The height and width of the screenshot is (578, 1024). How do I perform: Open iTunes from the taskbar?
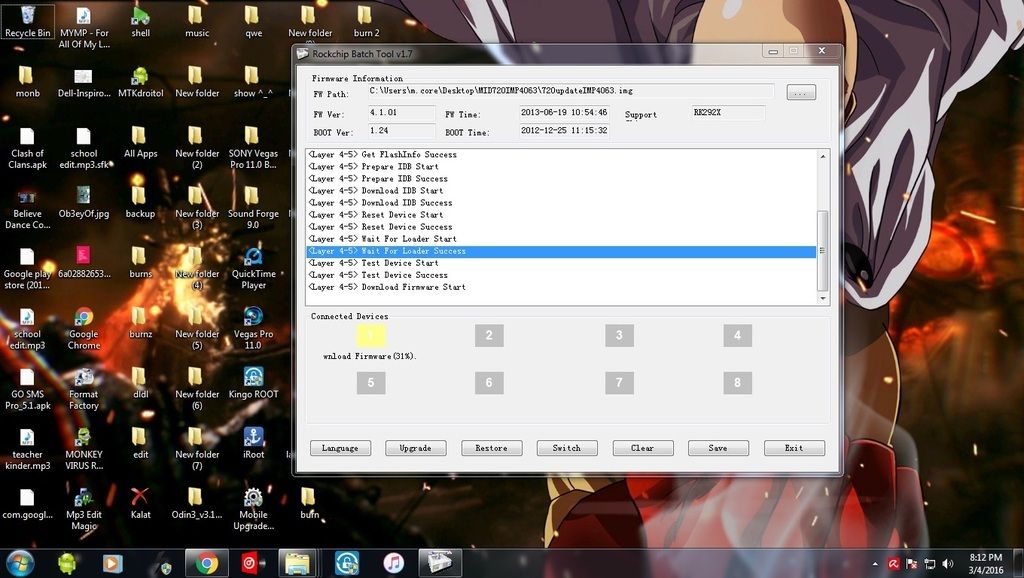[x=393, y=563]
